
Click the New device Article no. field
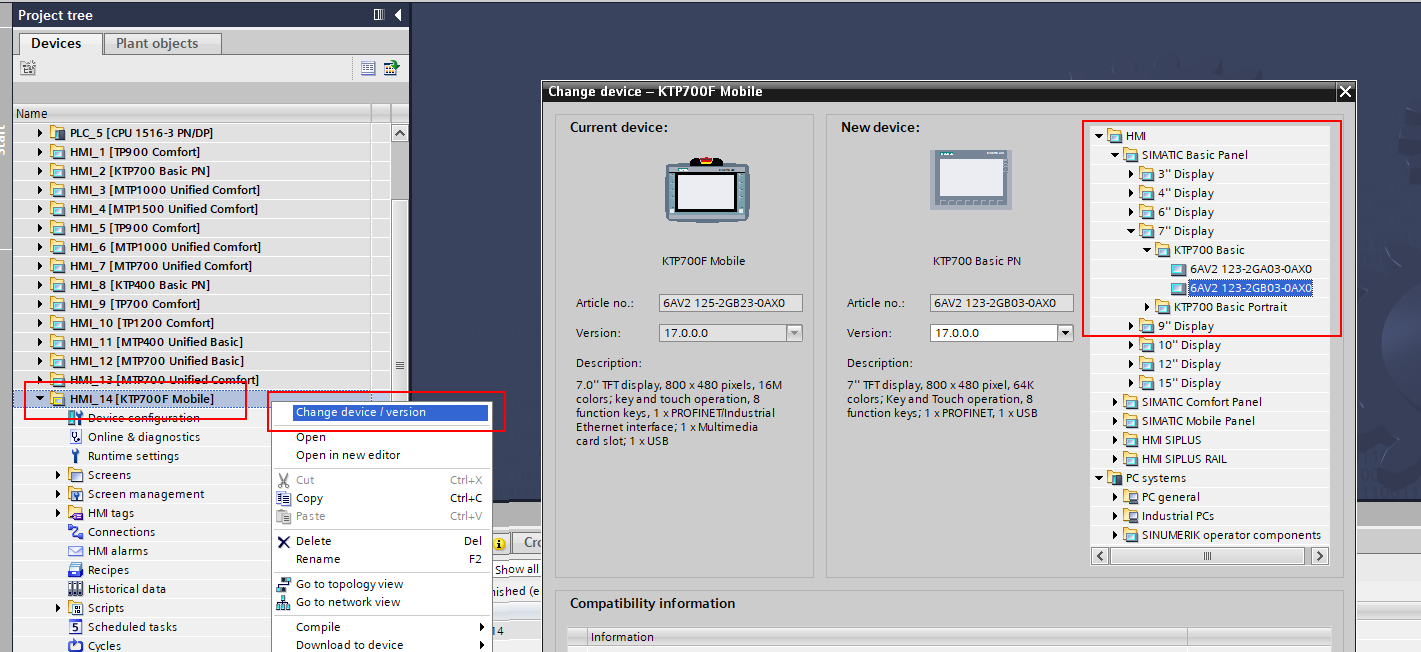(1001, 303)
